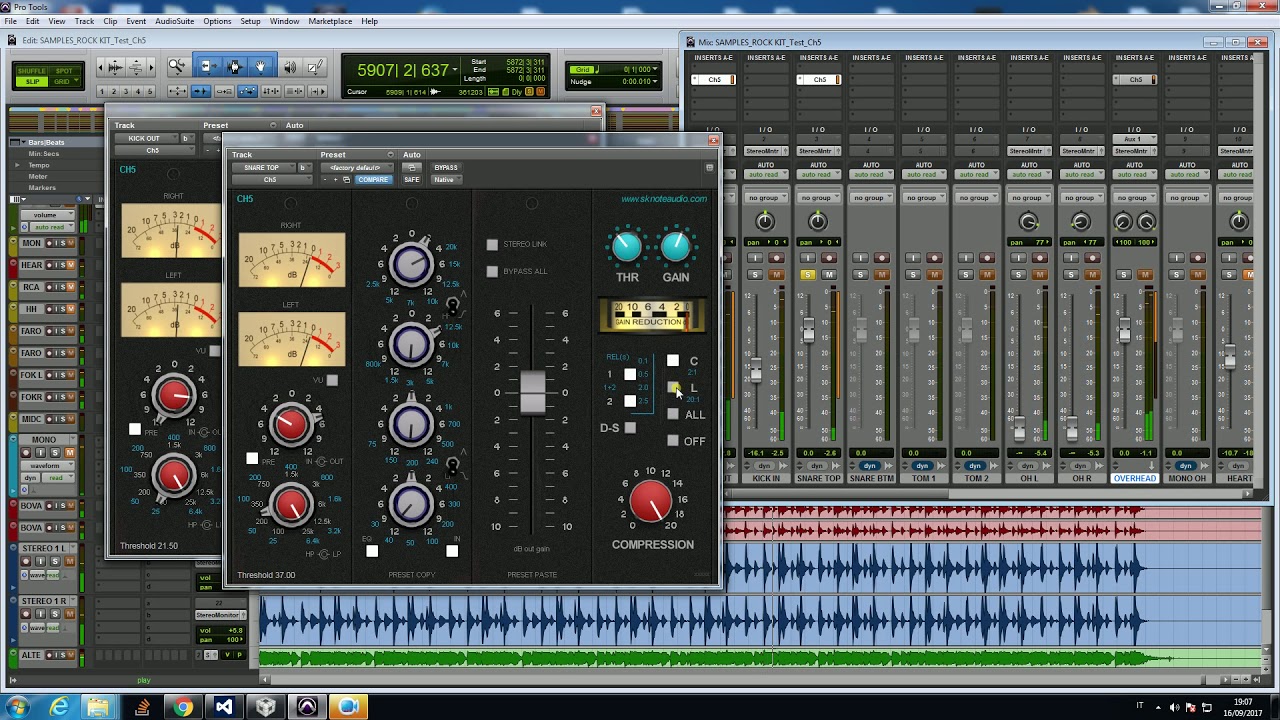Image resolution: width=1280 pixels, height=720 pixels.
Task: Select the HEAR track in Edit window
Action: pos(32,265)
